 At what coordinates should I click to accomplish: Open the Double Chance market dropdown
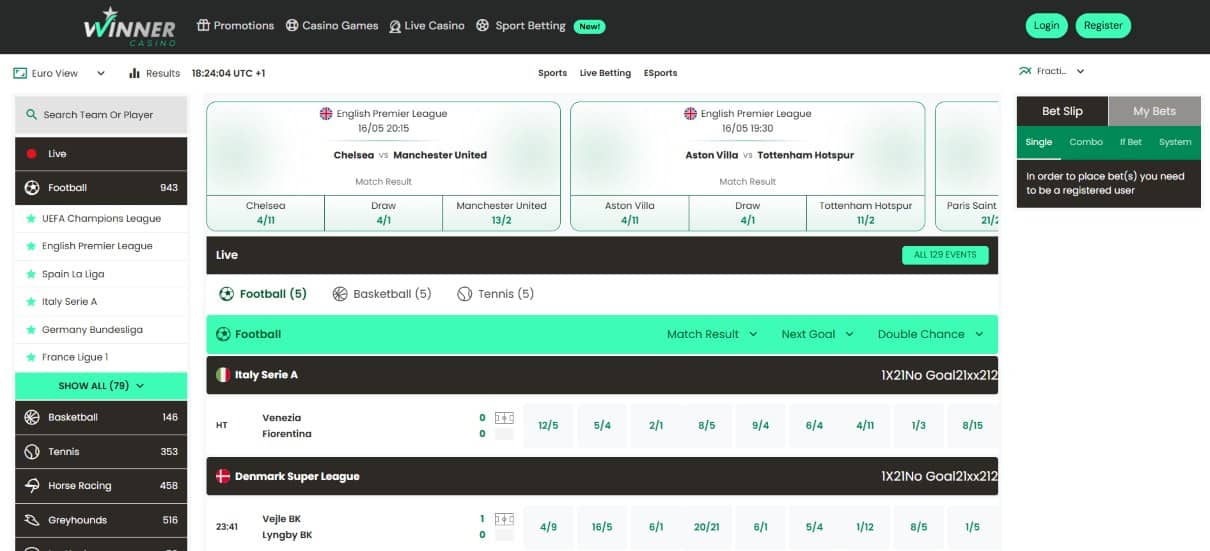(931, 334)
